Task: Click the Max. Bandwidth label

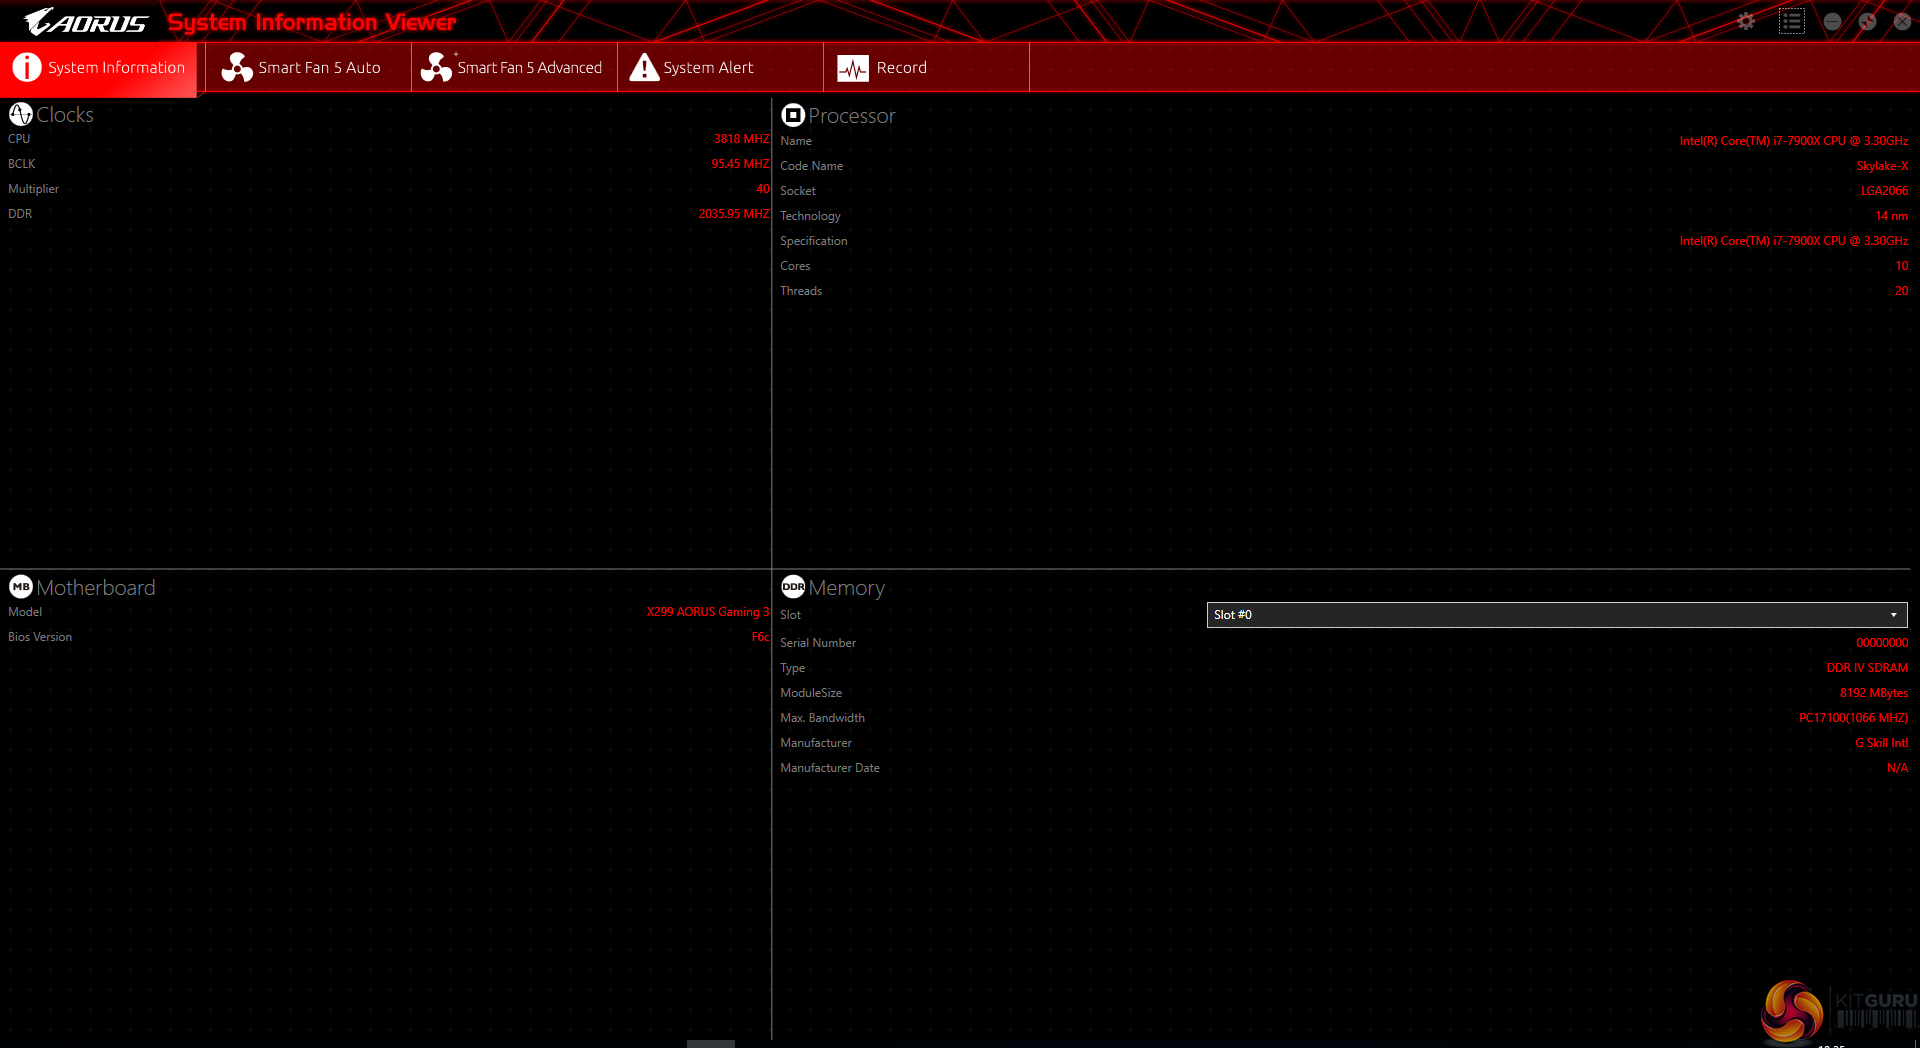Action: pyautogui.click(x=823, y=718)
